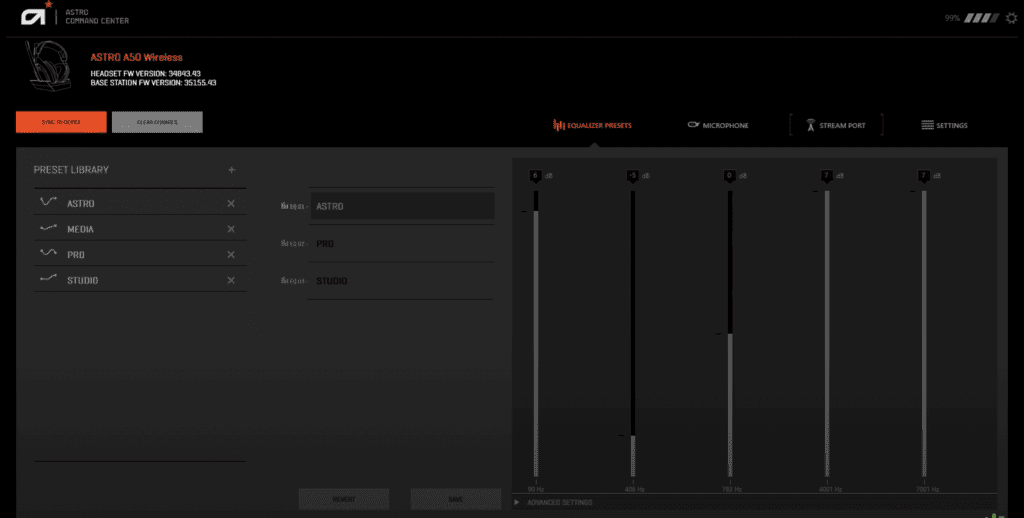Open the Equalizer Presets tab

(592, 125)
